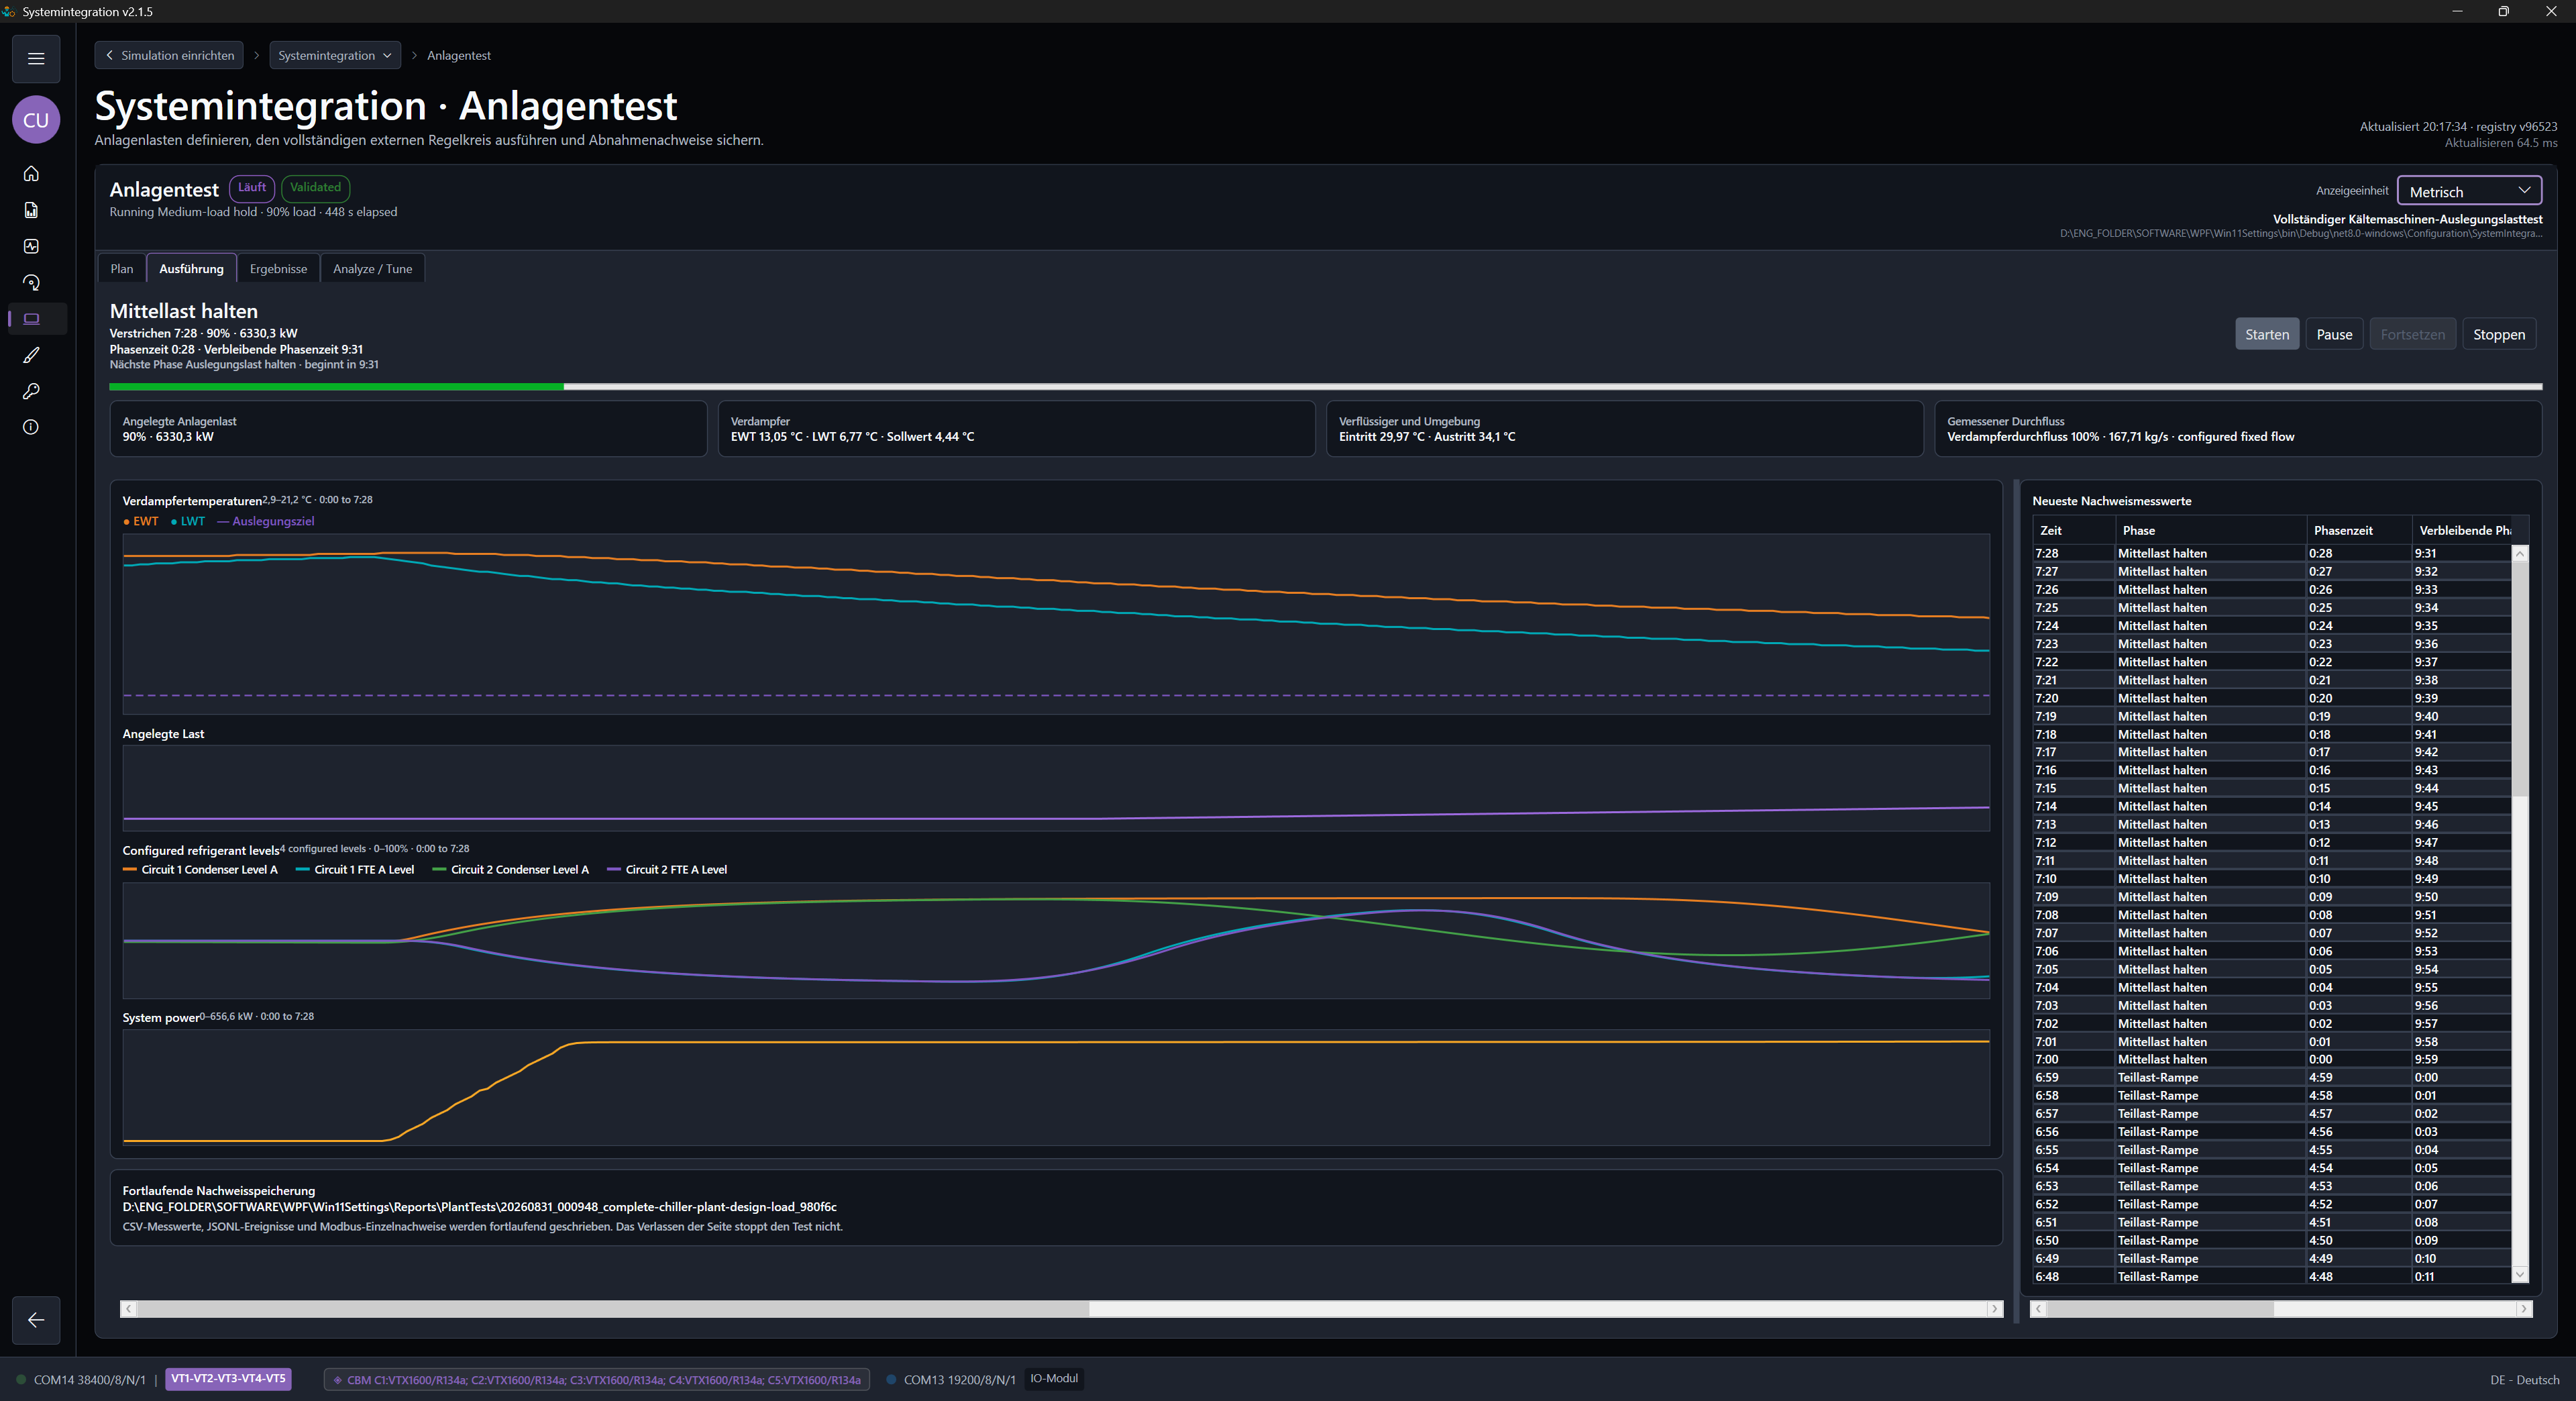Expand the Systemintegration breadcrumb dropdown
2576x1401 pixels.
(335, 55)
